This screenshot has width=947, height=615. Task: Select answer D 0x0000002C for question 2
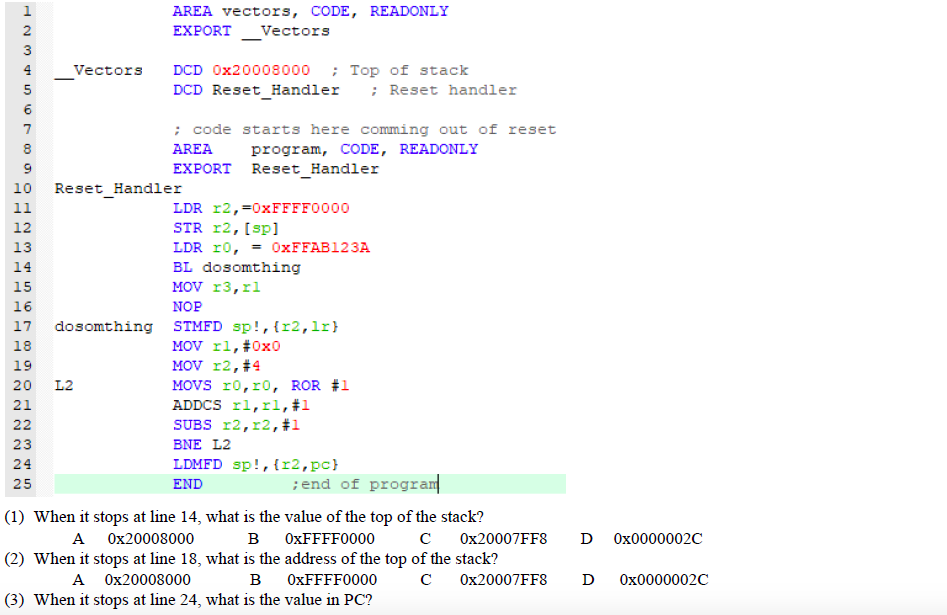[x=663, y=579]
